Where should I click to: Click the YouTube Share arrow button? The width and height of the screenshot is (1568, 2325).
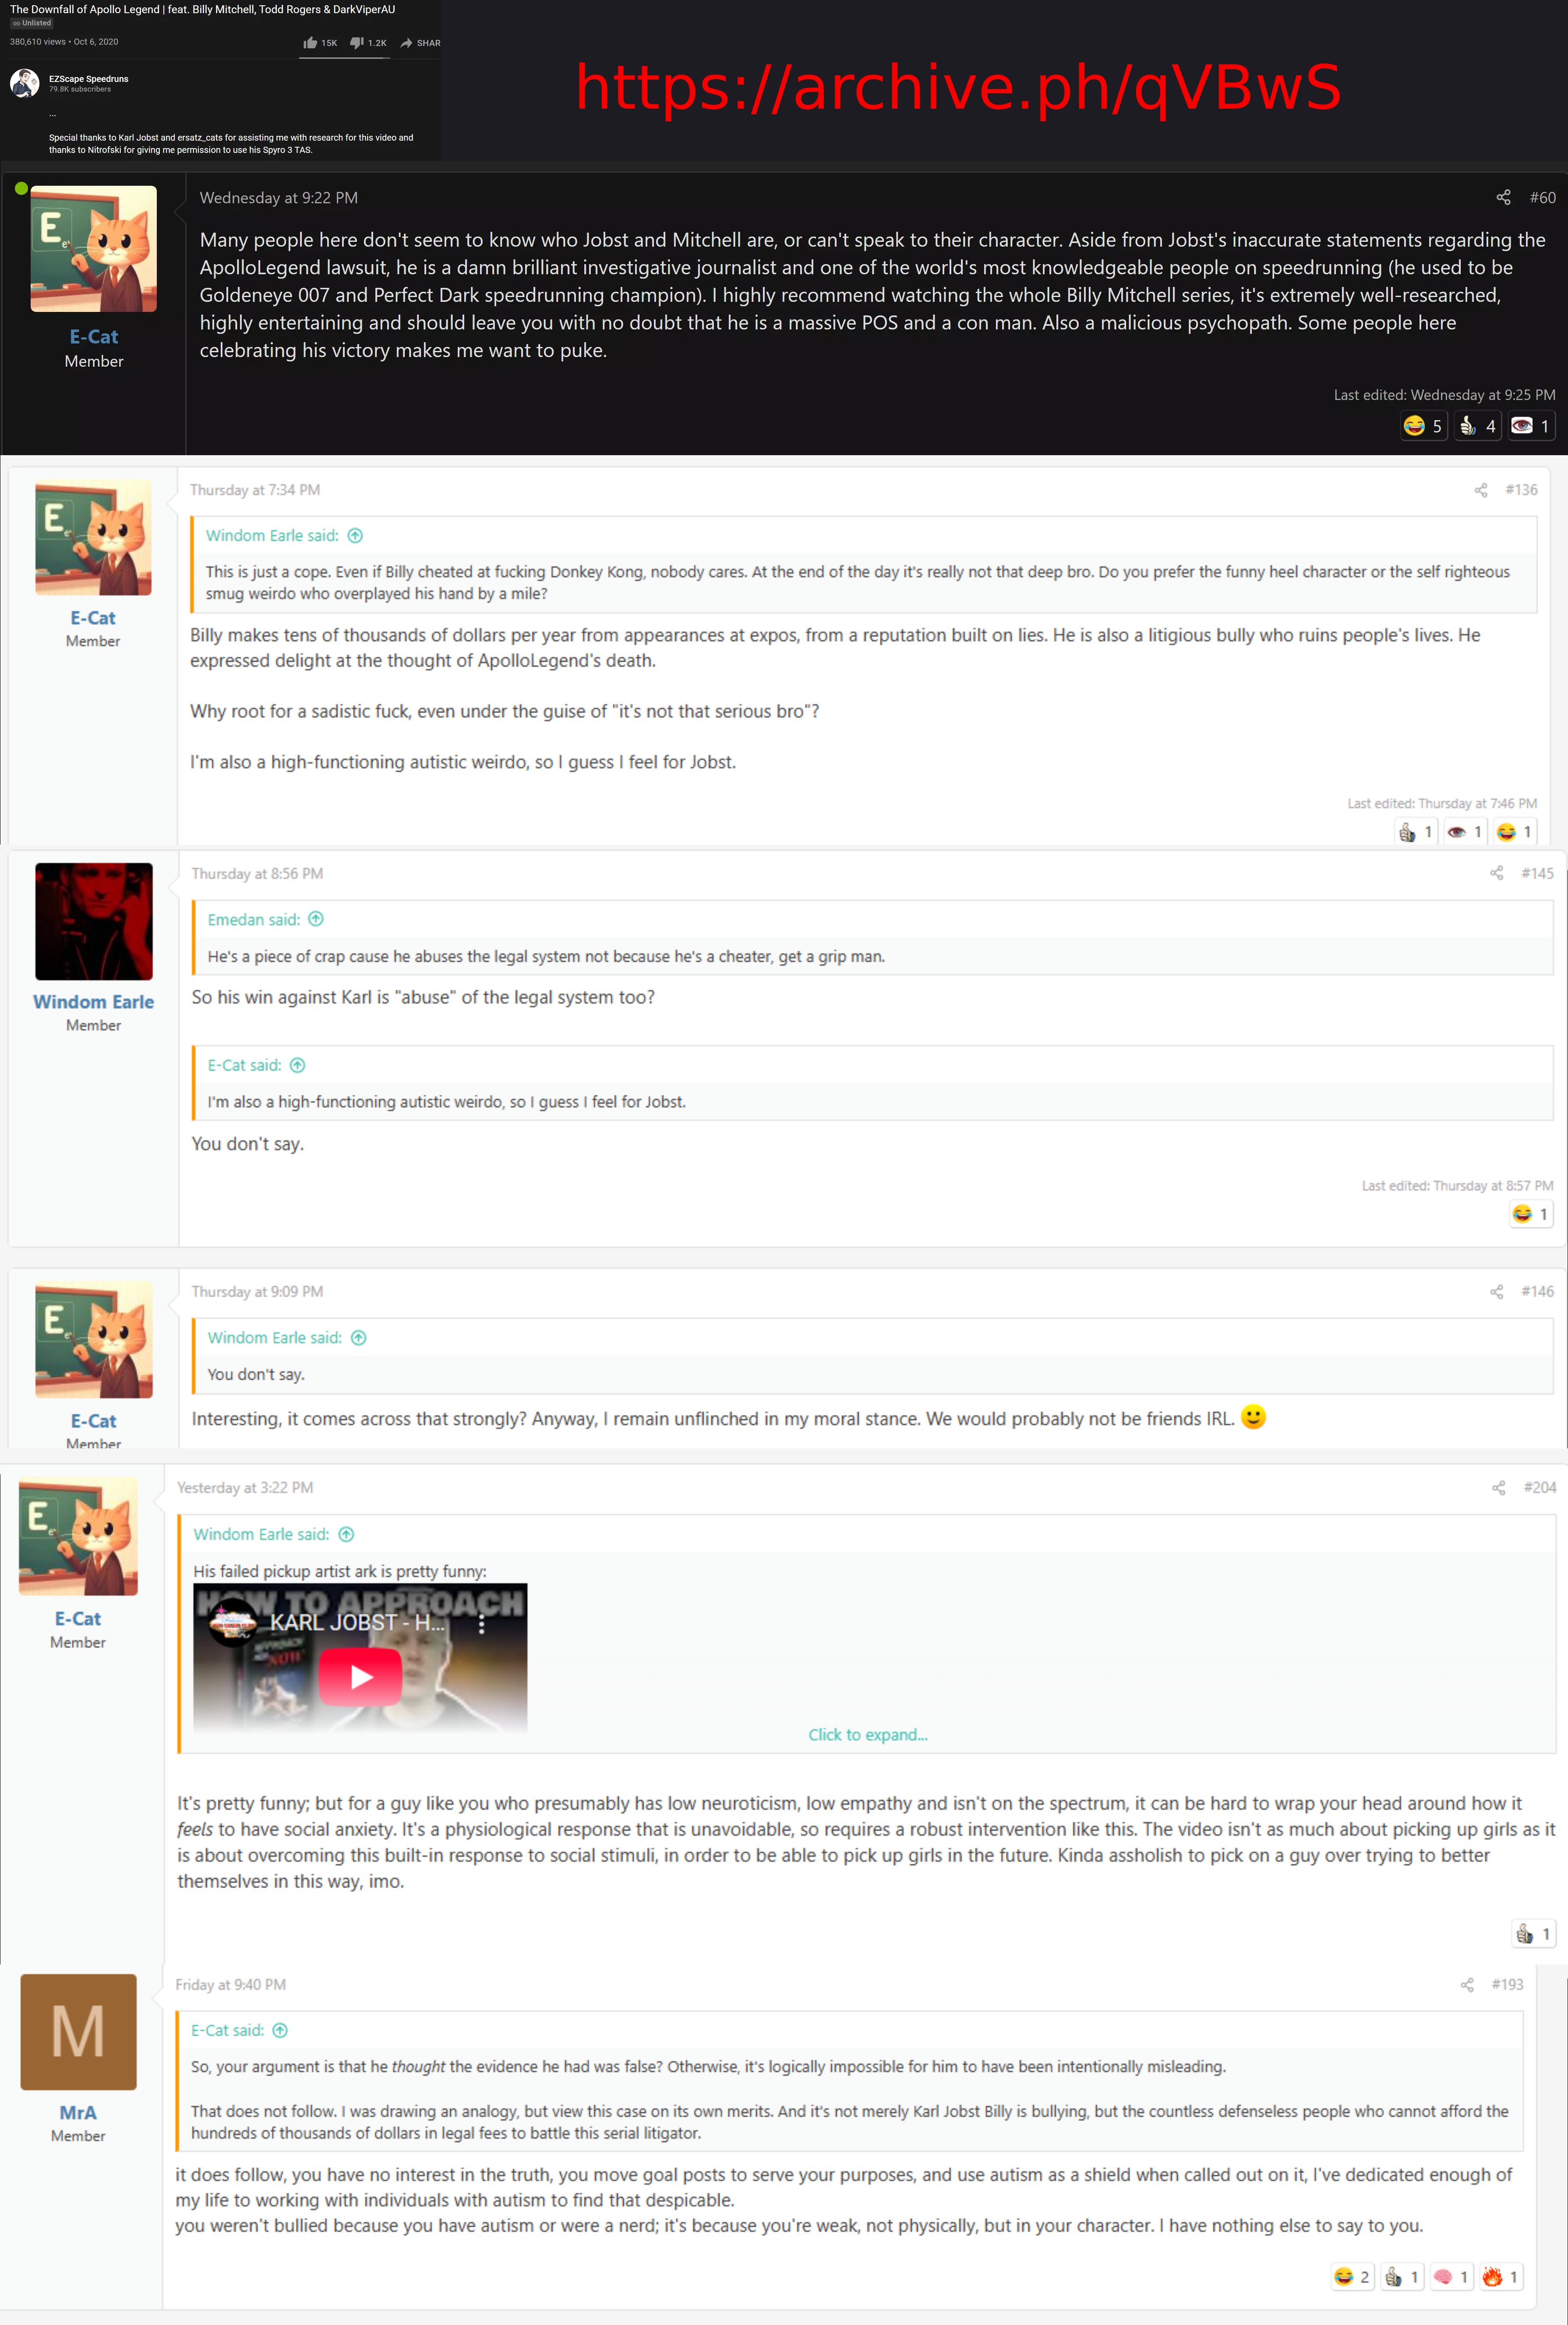[406, 43]
